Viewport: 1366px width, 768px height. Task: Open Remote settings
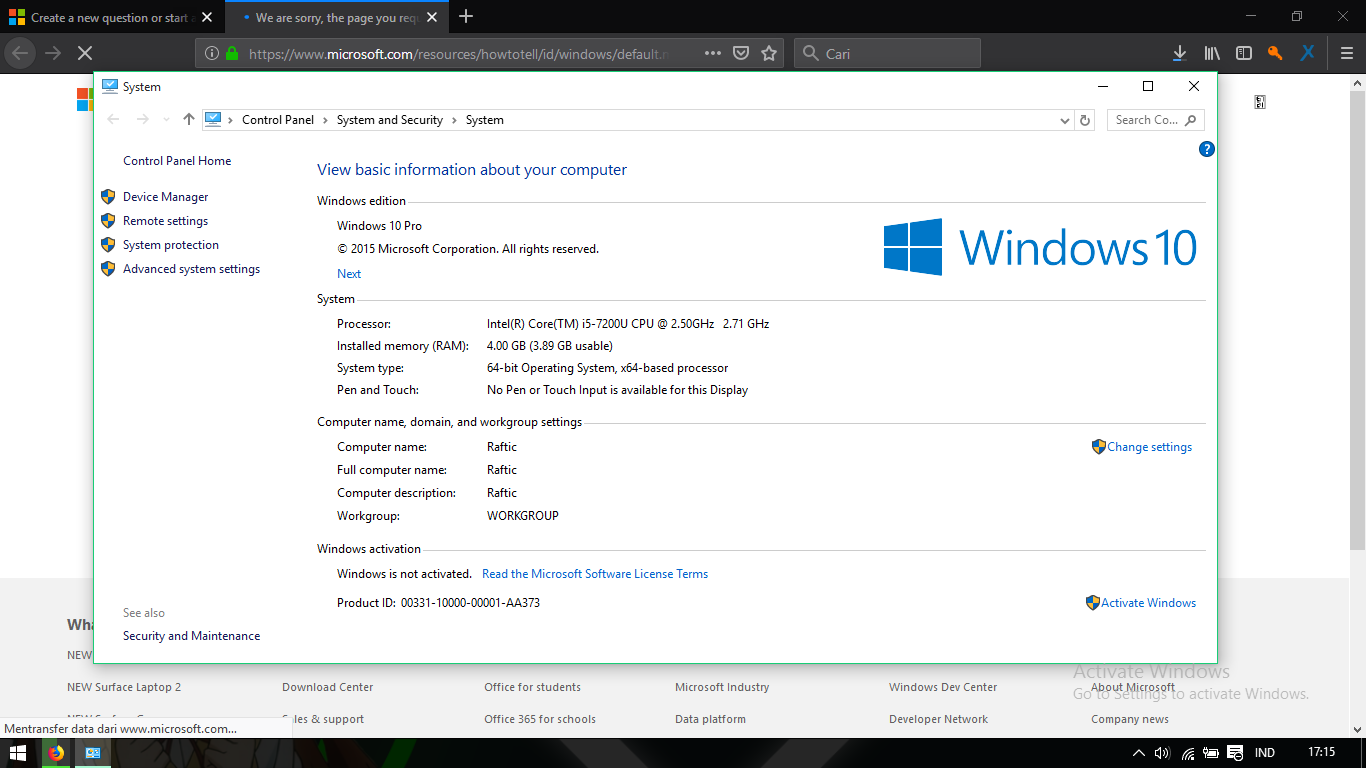tap(165, 220)
